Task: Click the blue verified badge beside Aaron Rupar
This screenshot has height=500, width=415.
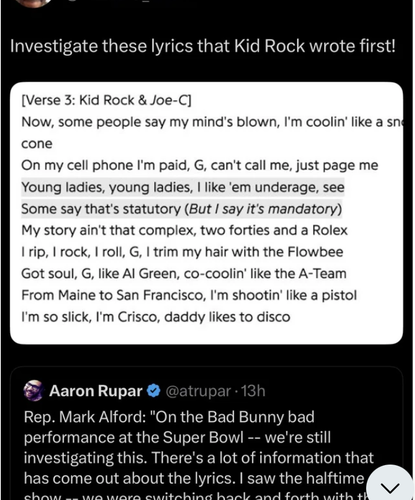Action: (154, 391)
